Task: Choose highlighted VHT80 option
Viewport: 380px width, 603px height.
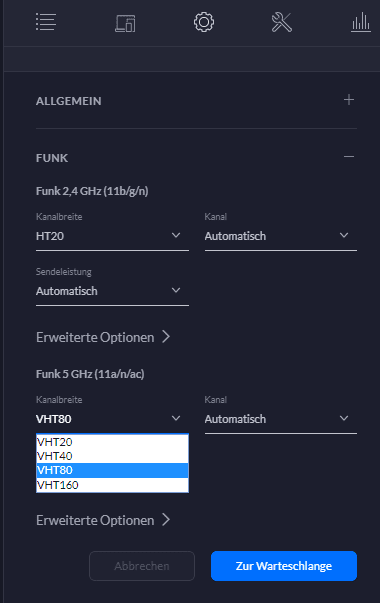Action: coord(112,470)
